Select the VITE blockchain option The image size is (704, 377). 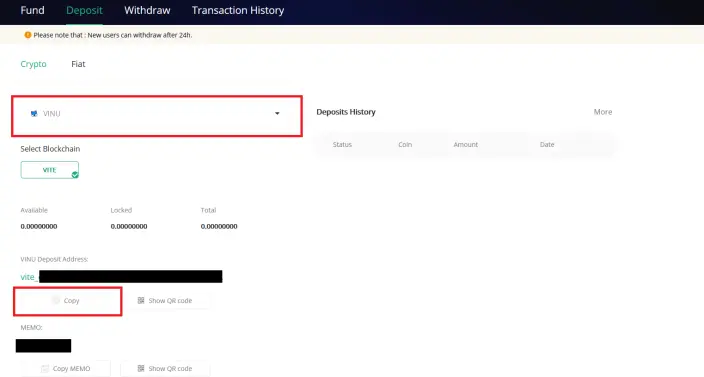[x=49, y=170]
